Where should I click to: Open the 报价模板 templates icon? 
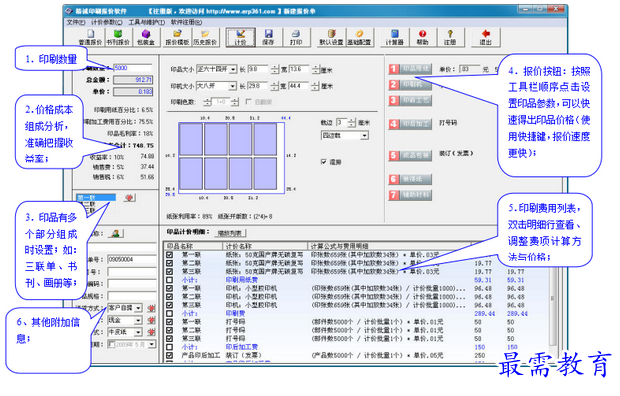[177, 37]
